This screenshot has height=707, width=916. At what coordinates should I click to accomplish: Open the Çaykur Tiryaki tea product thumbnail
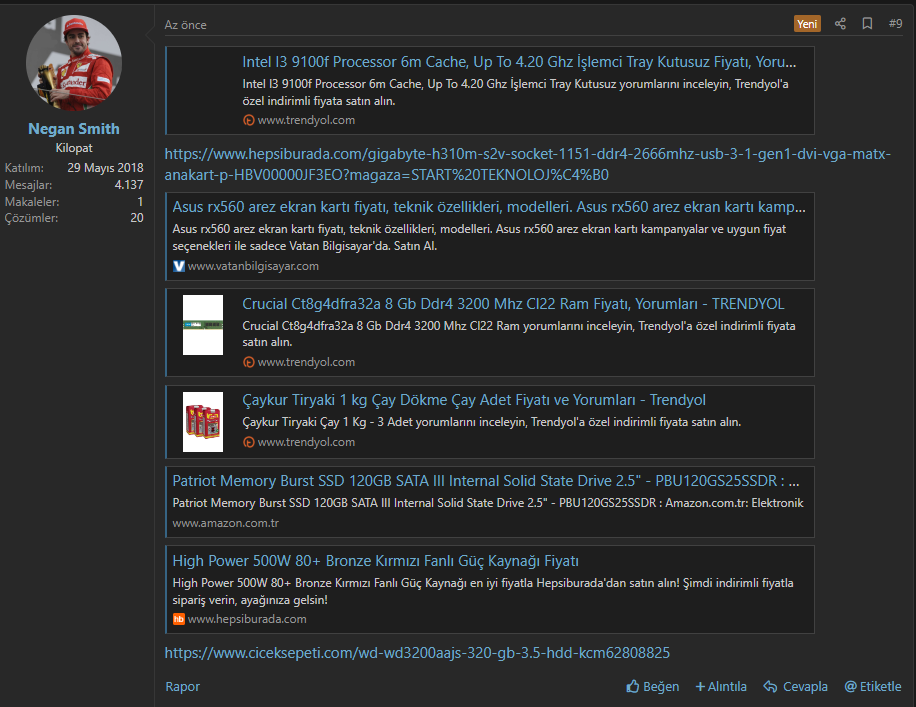coord(203,422)
